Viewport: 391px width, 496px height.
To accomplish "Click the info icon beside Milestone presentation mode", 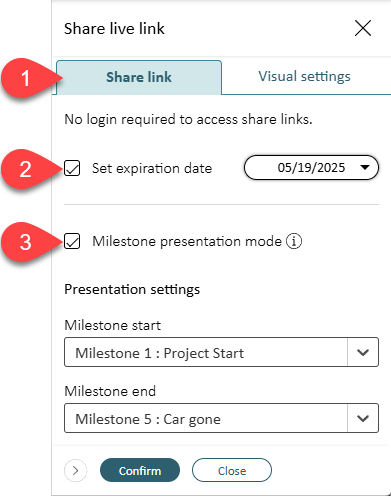I will tap(294, 241).
